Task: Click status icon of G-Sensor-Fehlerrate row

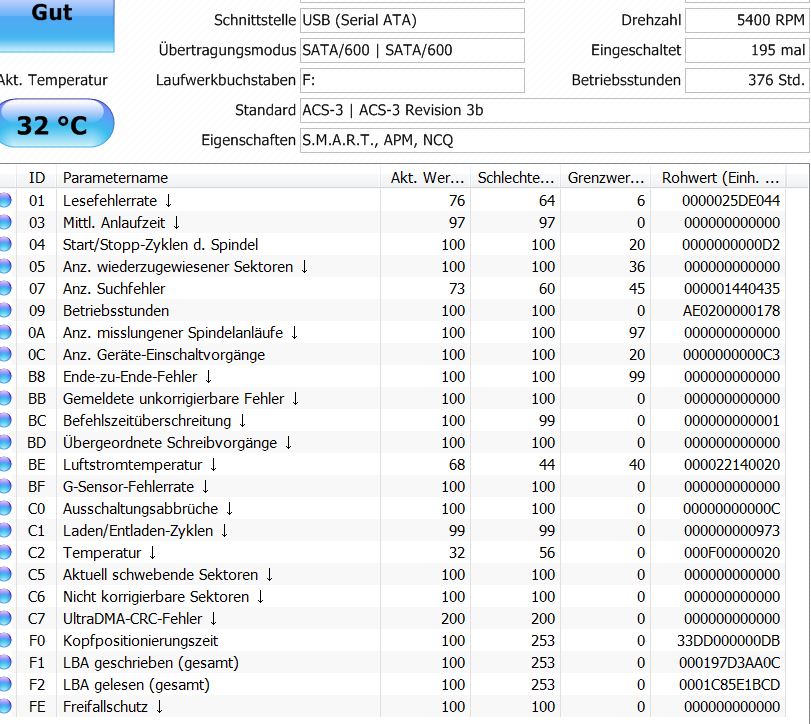Action: pos(5,486)
